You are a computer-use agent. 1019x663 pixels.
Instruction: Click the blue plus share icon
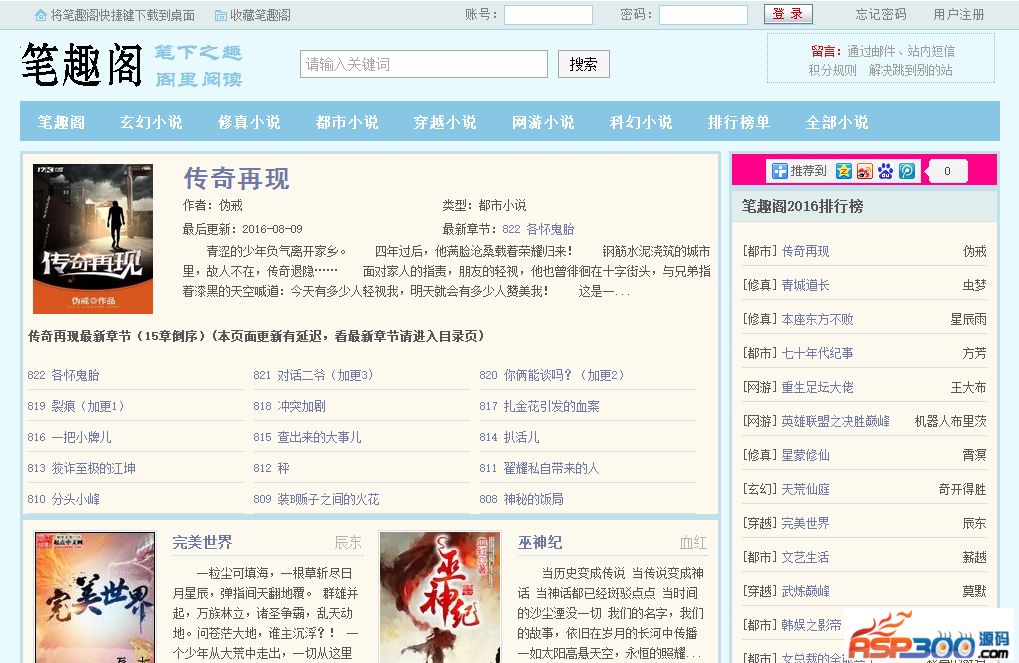coord(780,171)
